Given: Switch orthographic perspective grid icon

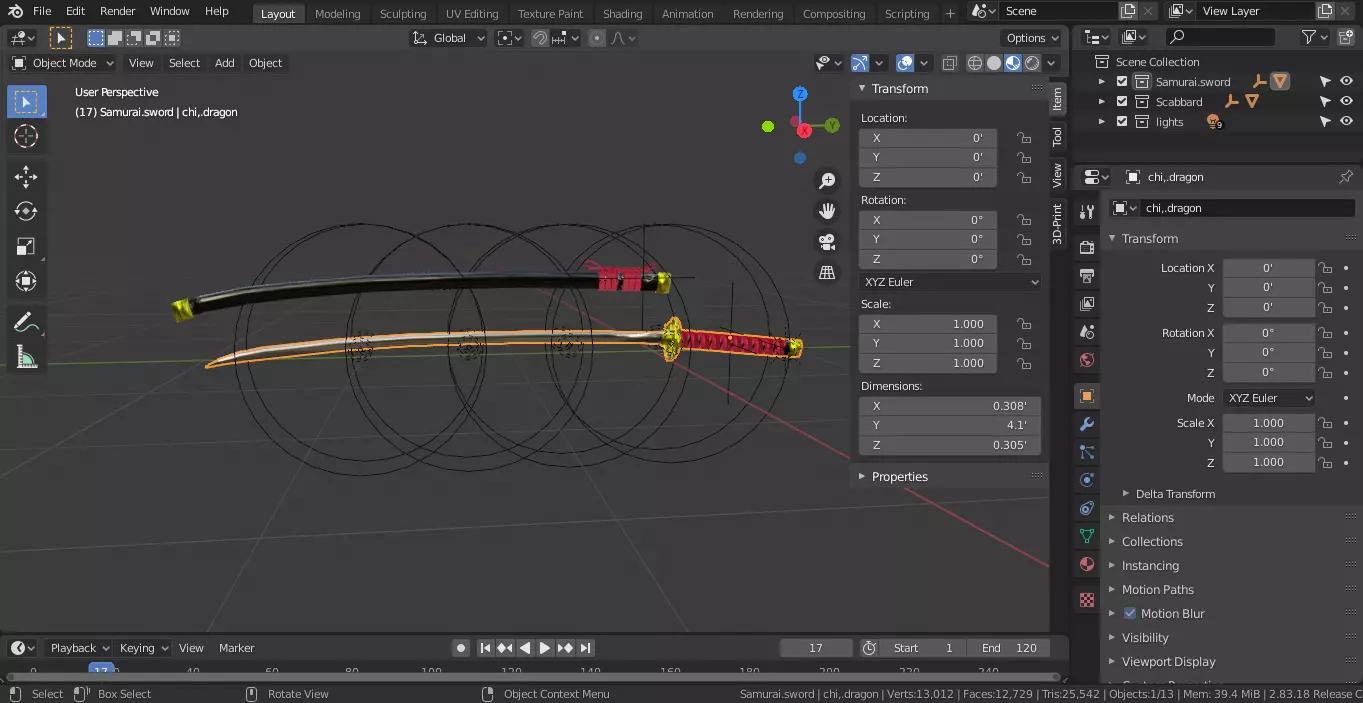Looking at the screenshot, I should (827, 272).
